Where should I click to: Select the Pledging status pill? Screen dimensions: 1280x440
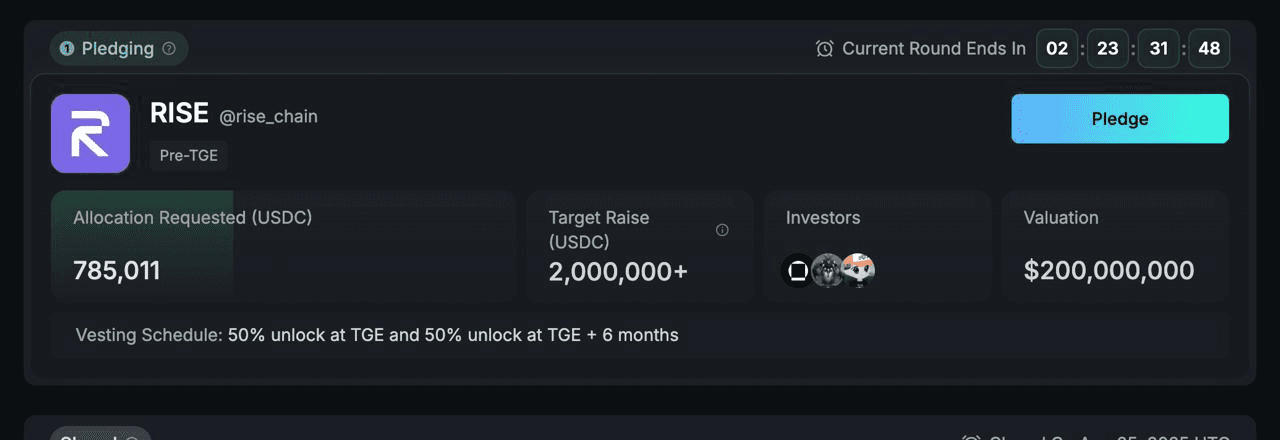pos(119,48)
